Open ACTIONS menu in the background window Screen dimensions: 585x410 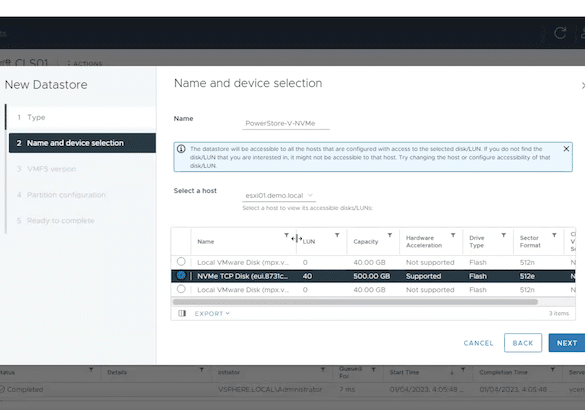coord(85,63)
